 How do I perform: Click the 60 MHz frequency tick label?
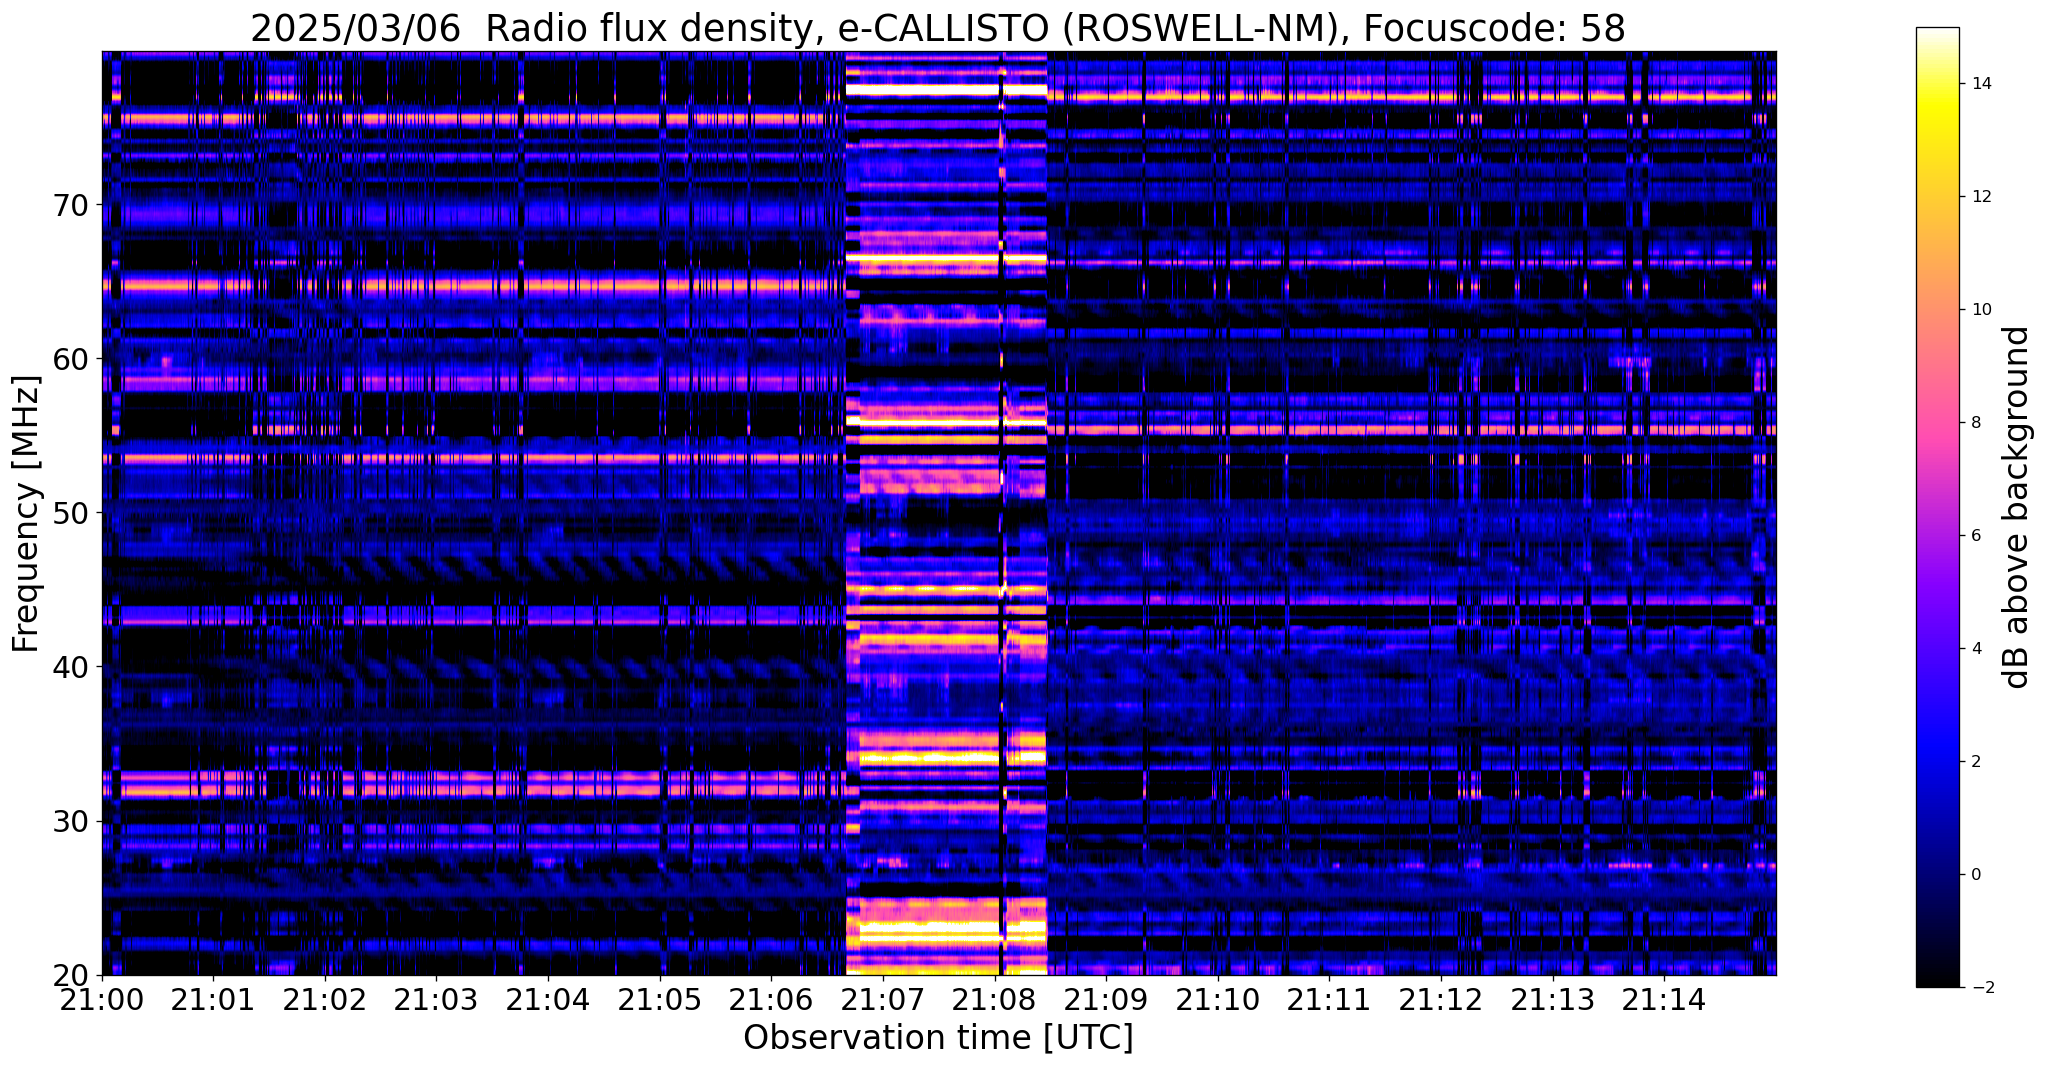click(69, 359)
